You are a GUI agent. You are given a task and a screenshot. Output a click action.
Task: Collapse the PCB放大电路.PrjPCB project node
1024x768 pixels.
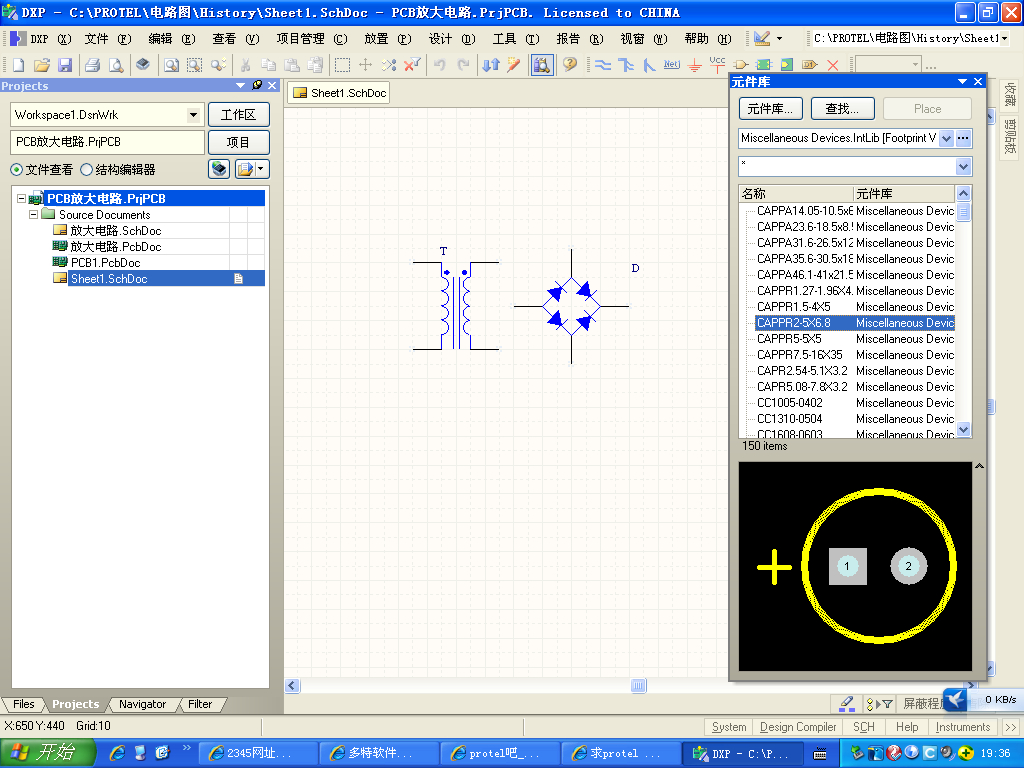[x=21, y=199]
